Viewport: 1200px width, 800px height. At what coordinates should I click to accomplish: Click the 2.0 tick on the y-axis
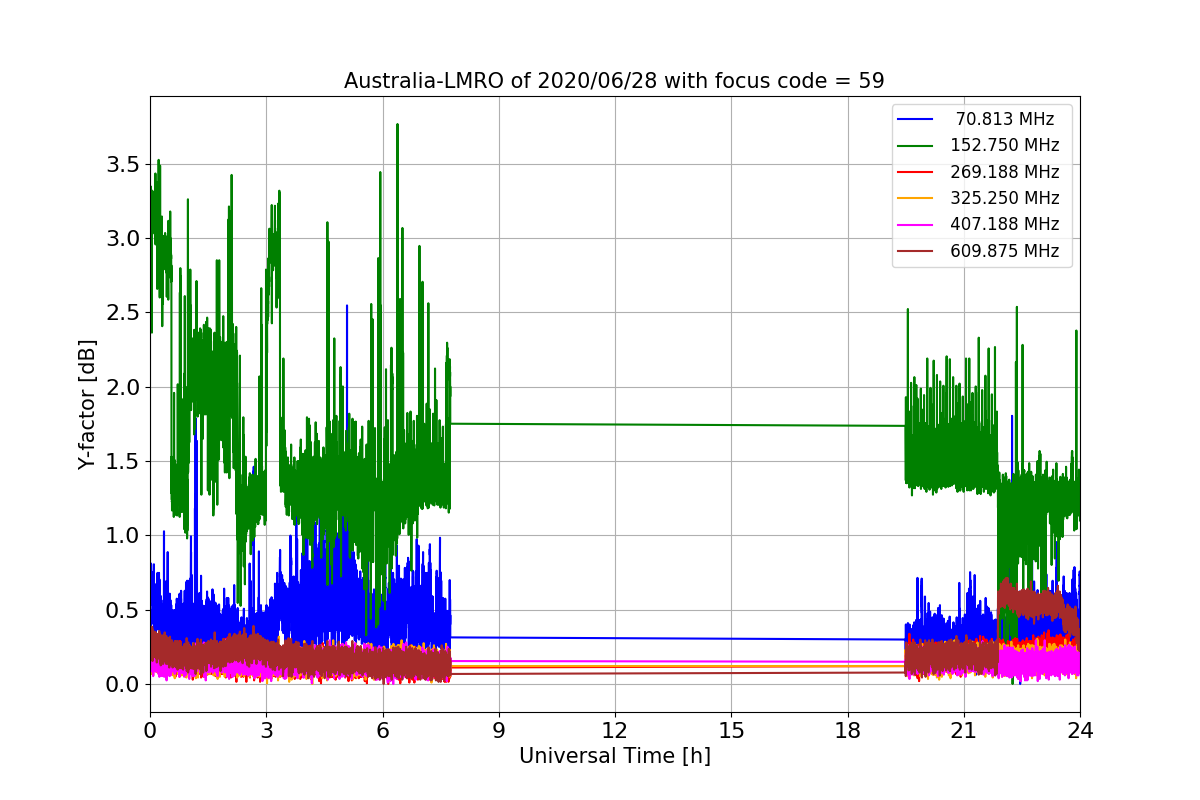coord(122,387)
